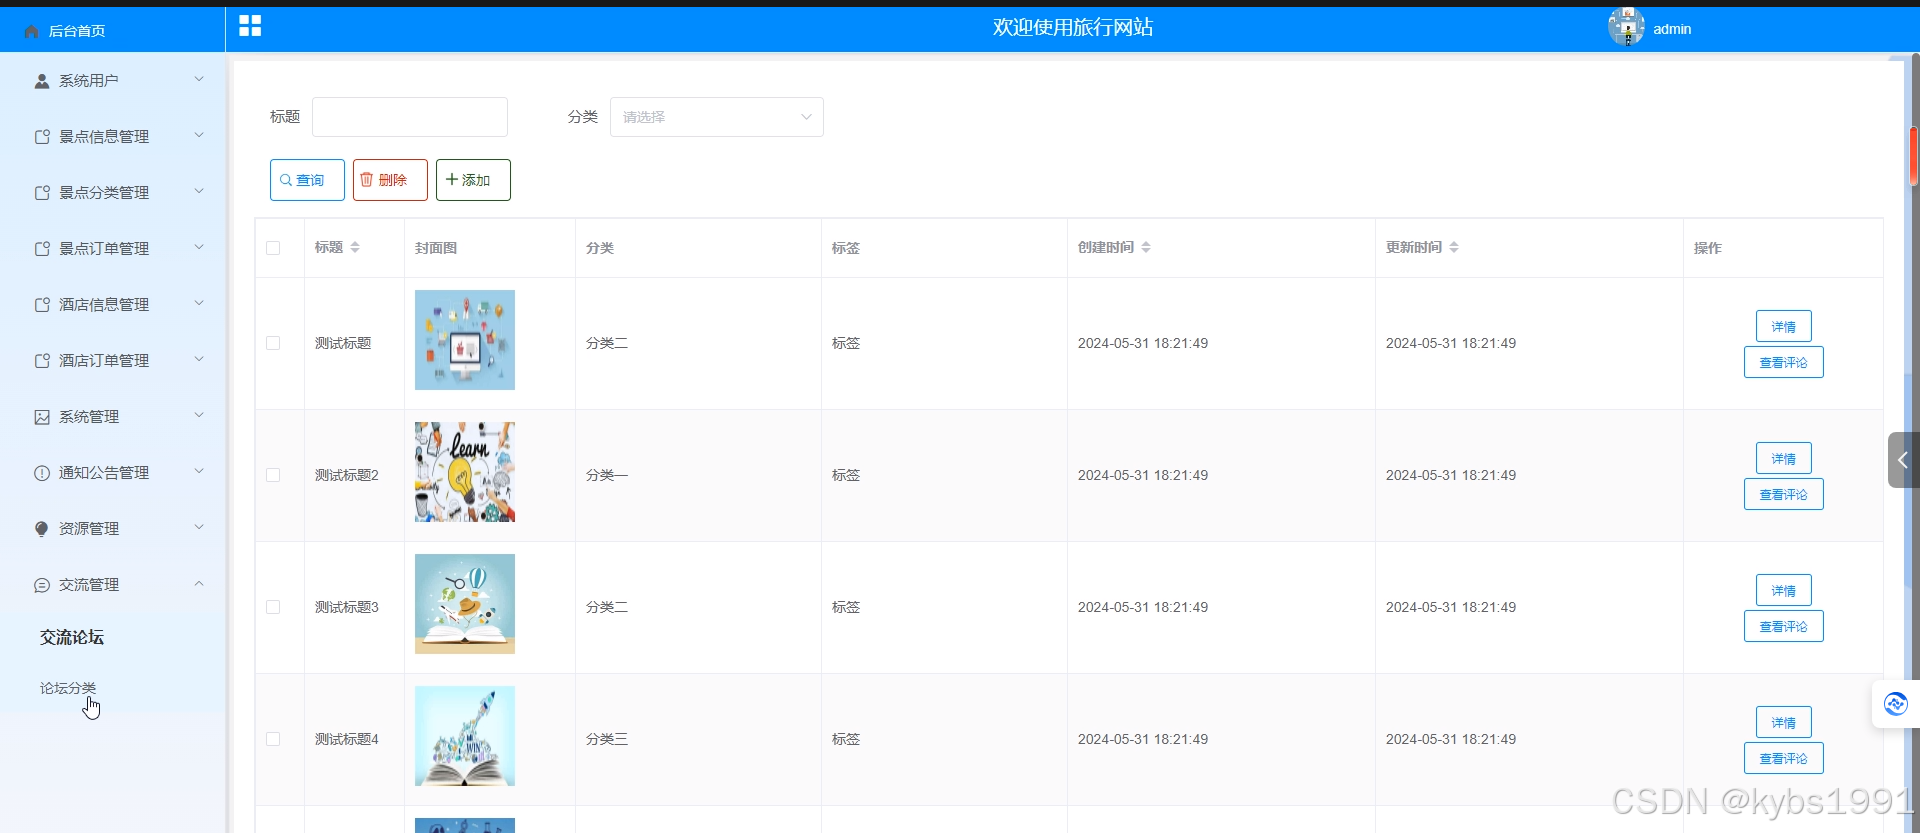Click the admin username label
Image resolution: width=1920 pixels, height=833 pixels.
click(x=1672, y=29)
